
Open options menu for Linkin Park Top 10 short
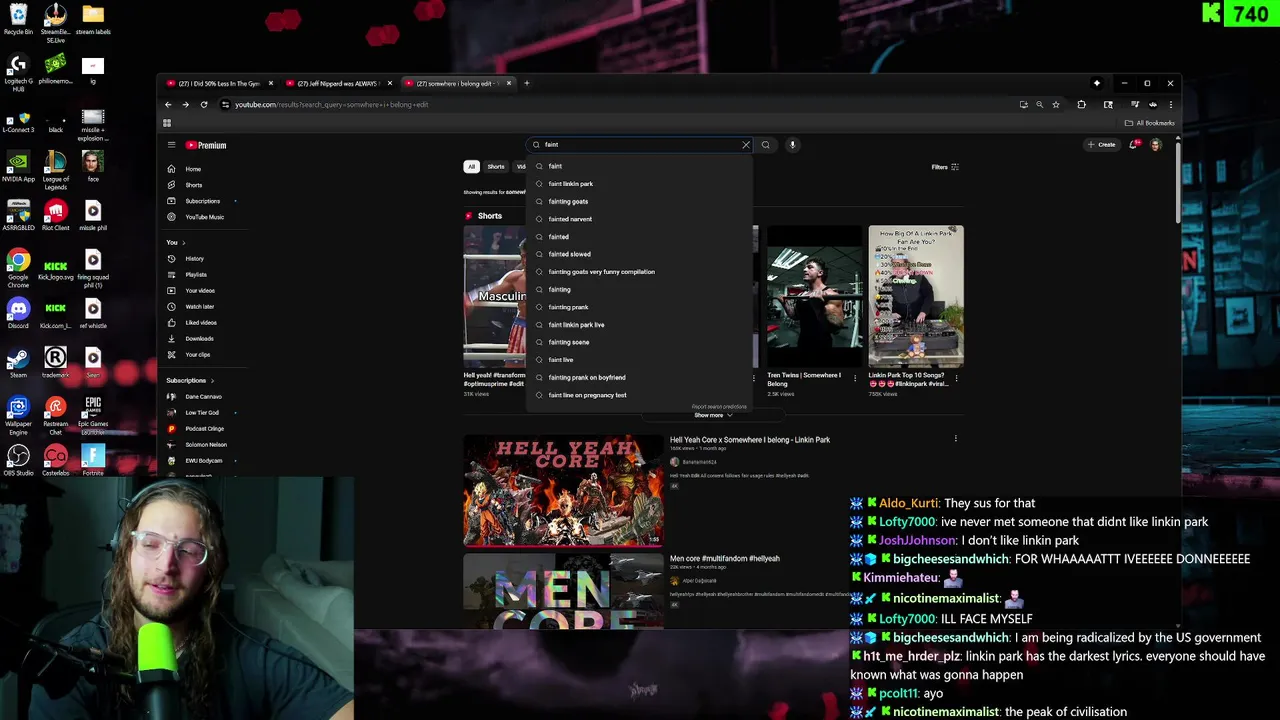pyautogui.click(x=956, y=379)
